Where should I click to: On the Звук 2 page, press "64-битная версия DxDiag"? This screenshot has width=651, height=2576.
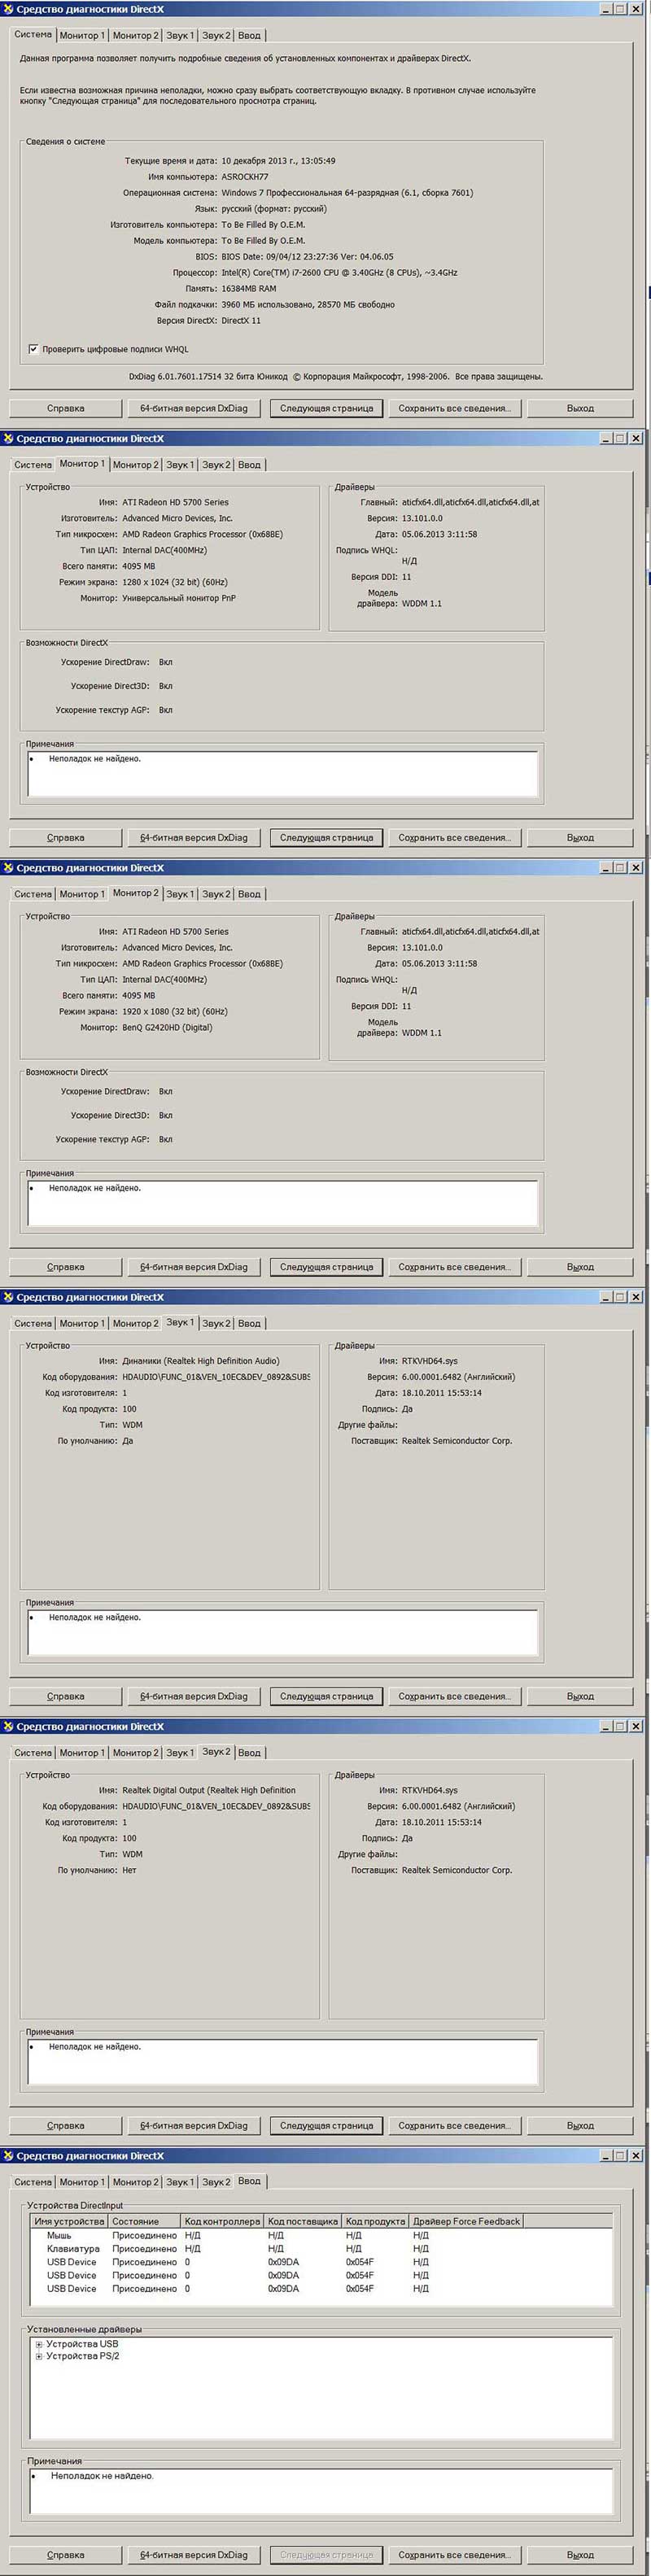click(193, 2126)
